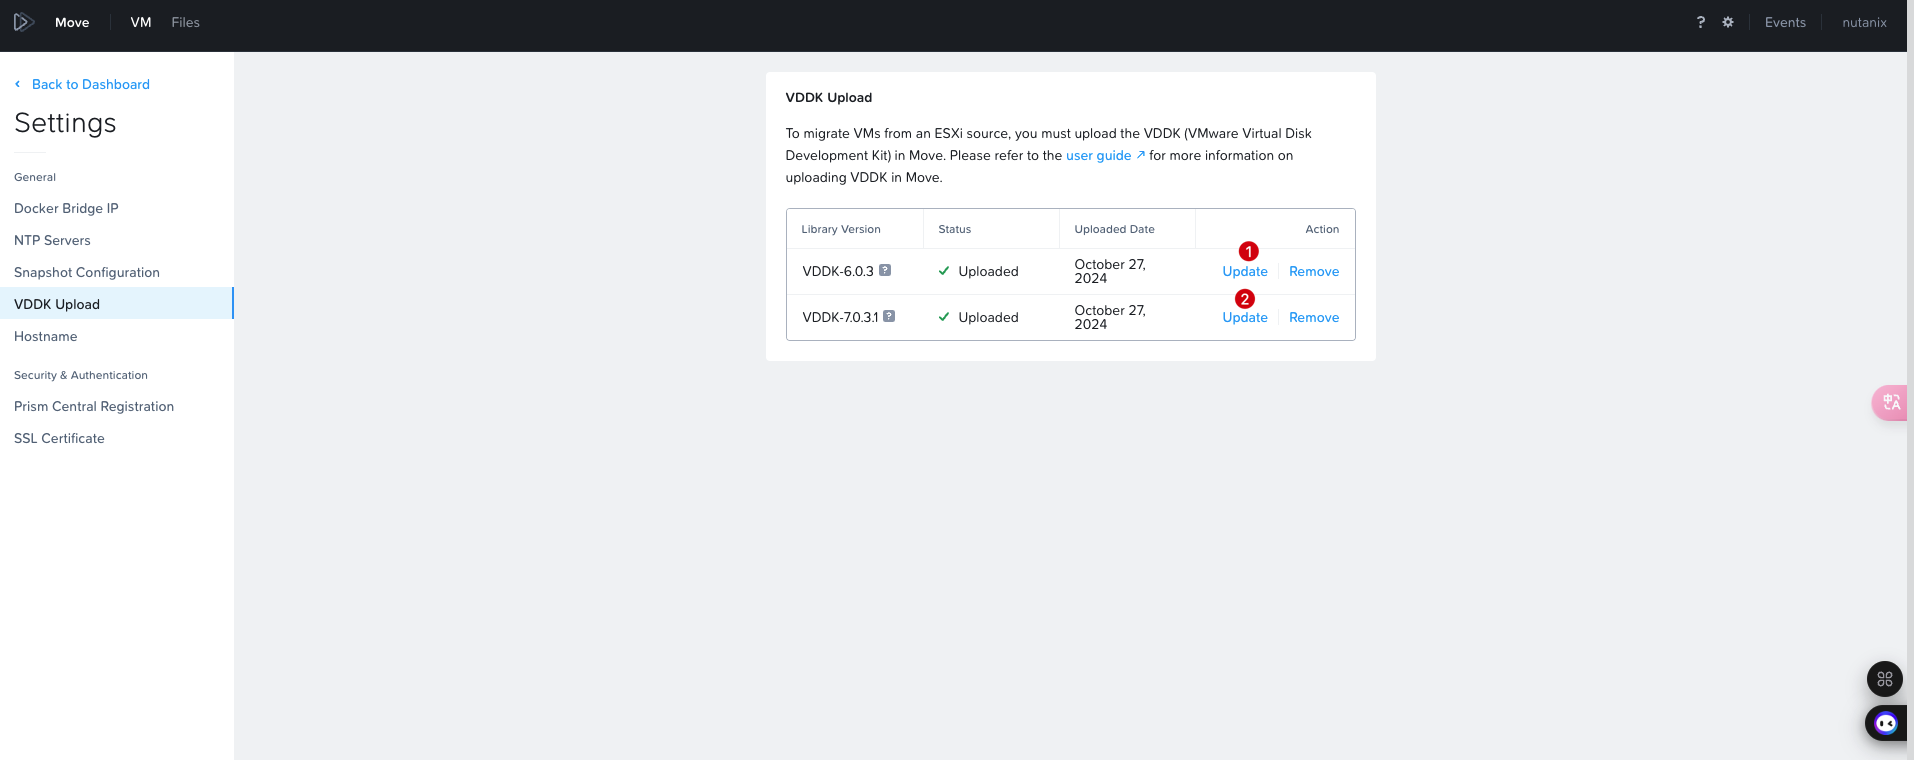Open the settings gear icon
1914x760 pixels.
pyautogui.click(x=1728, y=22)
